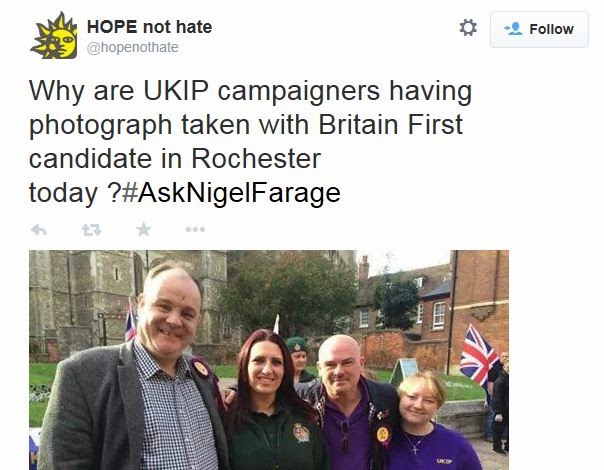Screen dimensions: 604x470
Task: Click the follow person-plus icon
Action: (x=513, y=29)
